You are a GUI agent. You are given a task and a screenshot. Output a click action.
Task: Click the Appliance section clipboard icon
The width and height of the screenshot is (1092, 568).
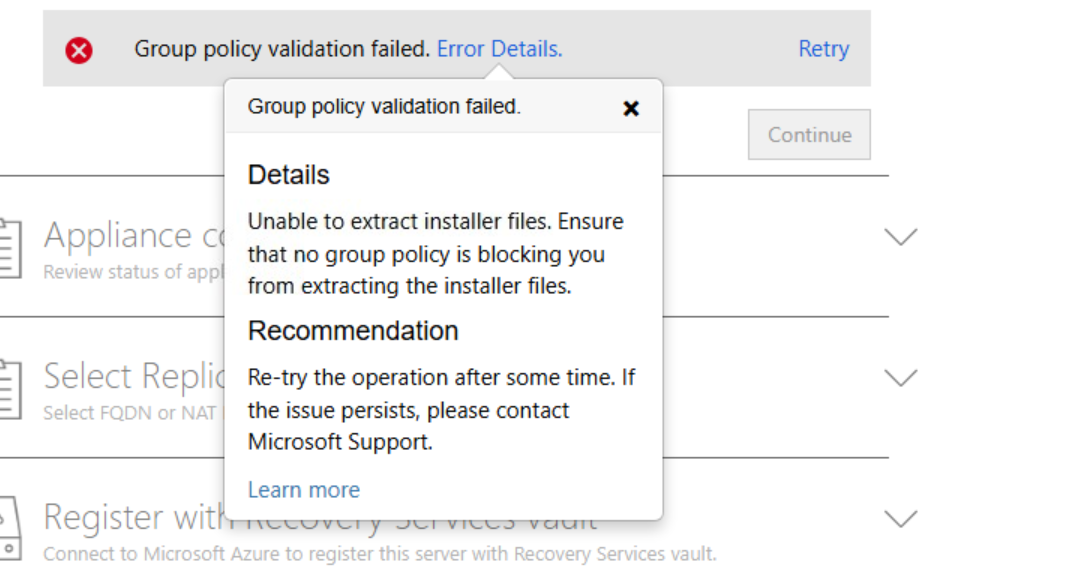8,247
